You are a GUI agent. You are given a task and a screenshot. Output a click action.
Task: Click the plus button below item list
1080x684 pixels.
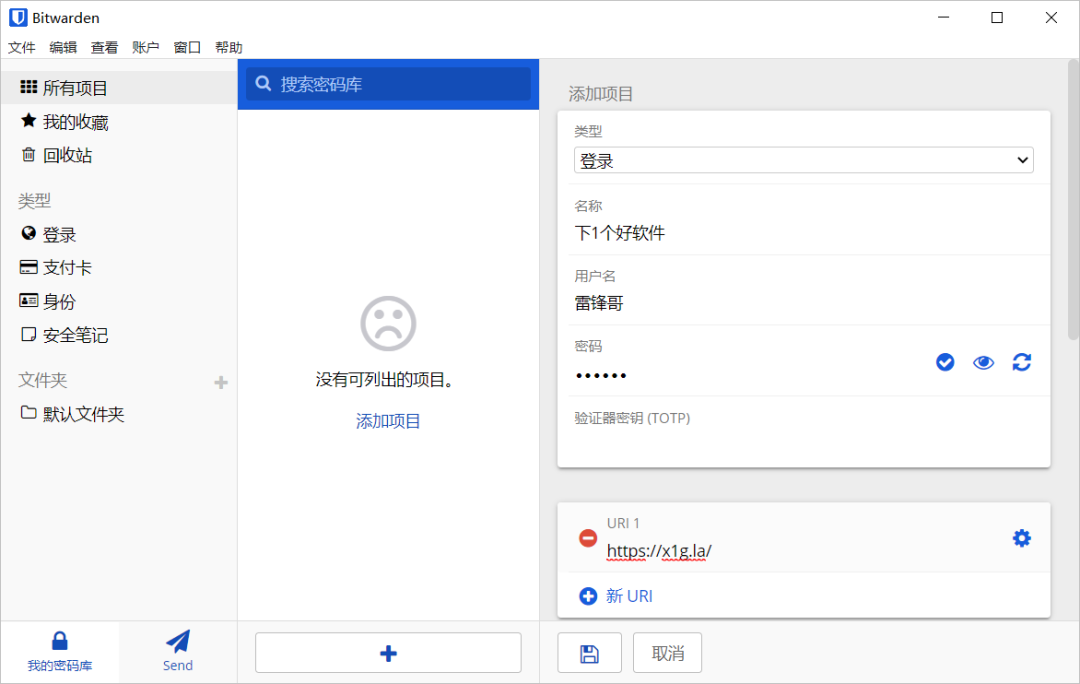point(388,652)
